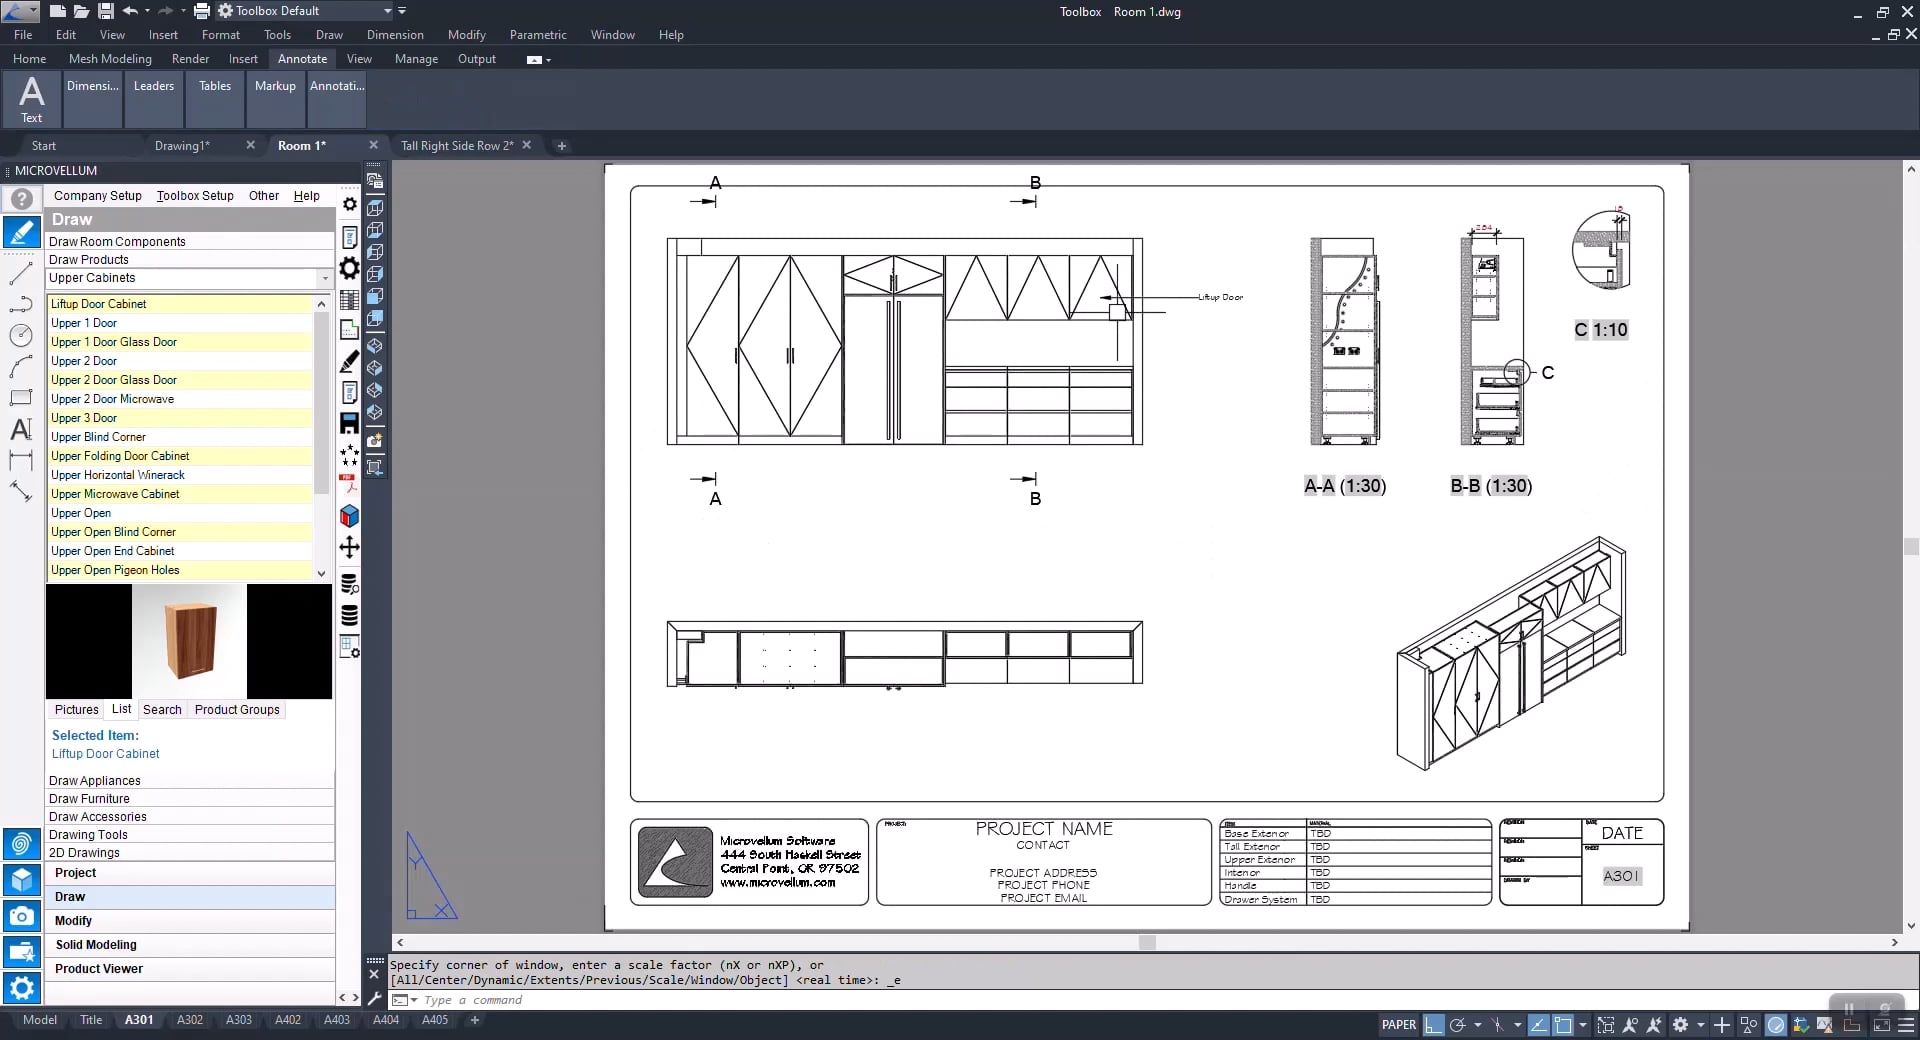Click the blue gear icon in bottom-left sidebar

(x=21, y=988)
